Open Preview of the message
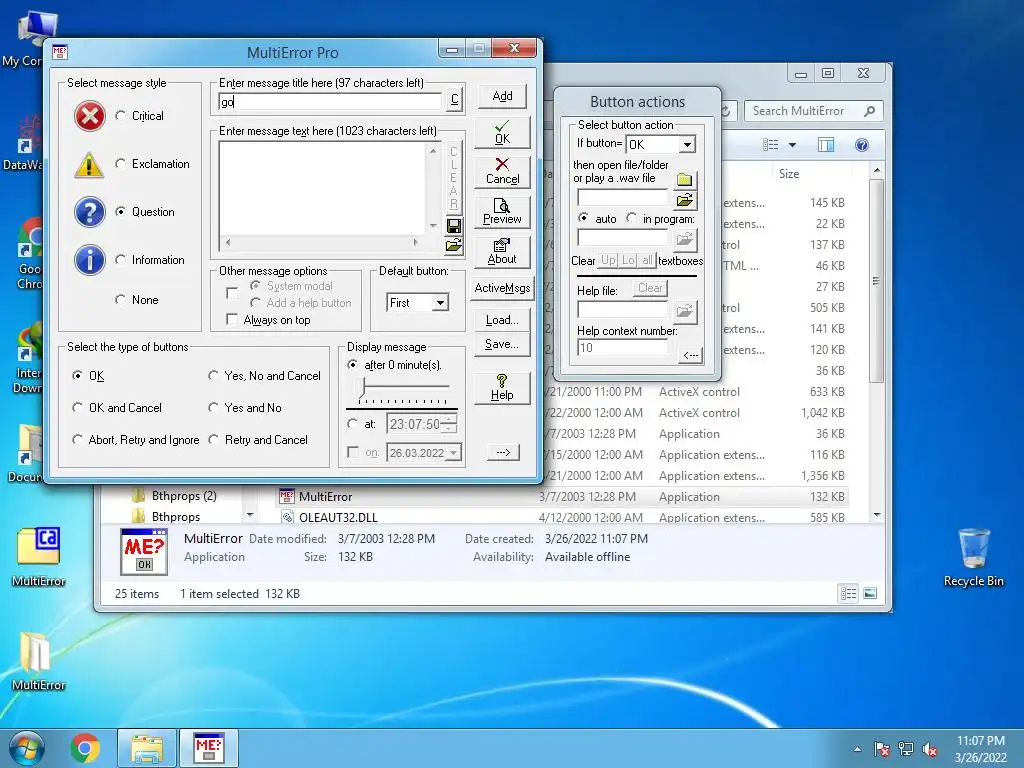The width and height of the screenshot is (1024, 768). pyautogui.click(x=502, y=212)
